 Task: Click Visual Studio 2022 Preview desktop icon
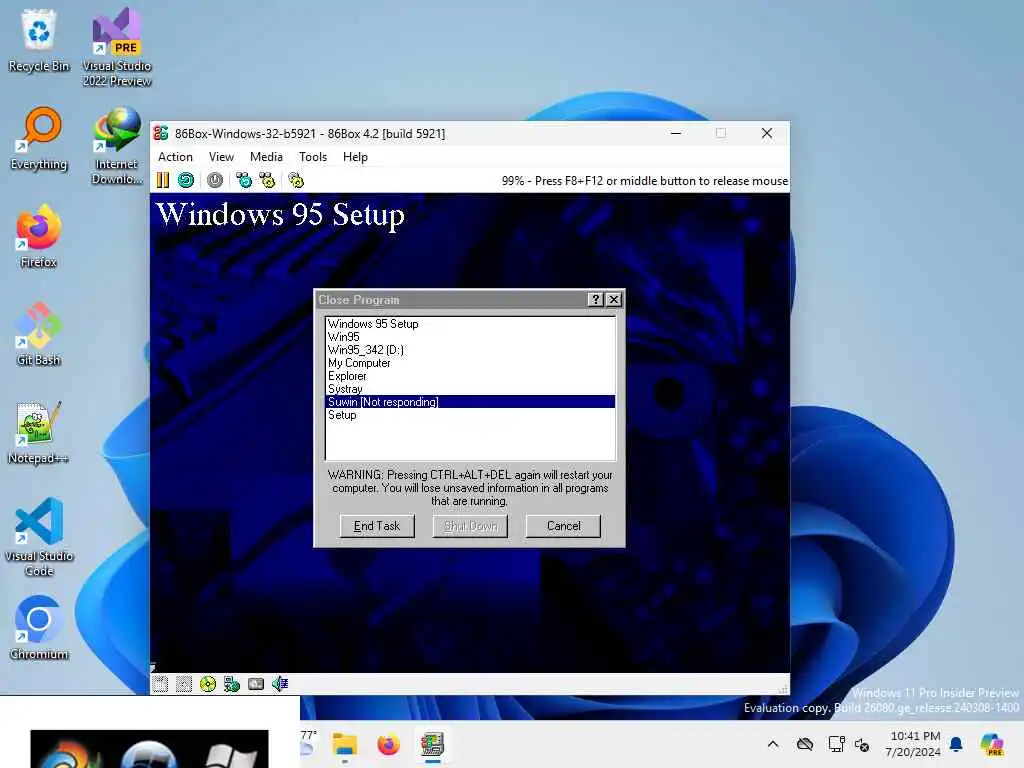[x=117, y=47]
